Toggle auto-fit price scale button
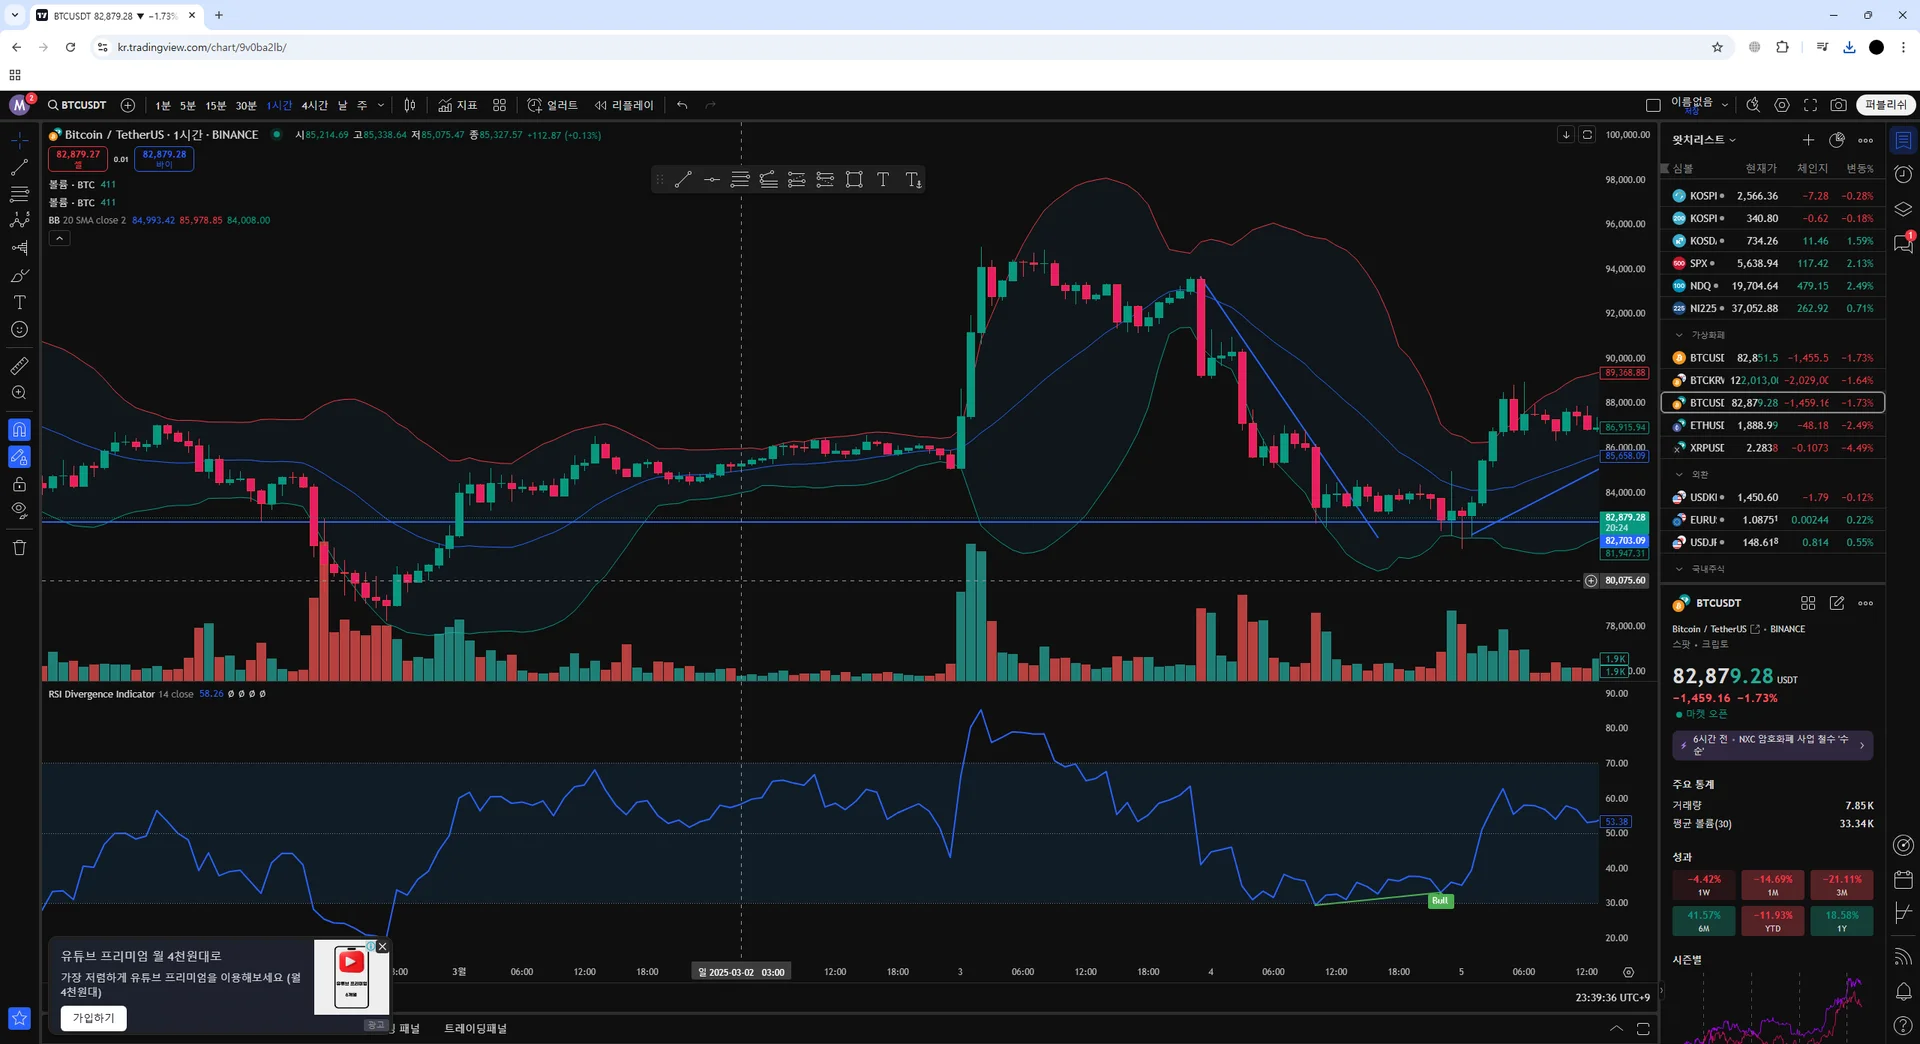 coord(1587,134)
